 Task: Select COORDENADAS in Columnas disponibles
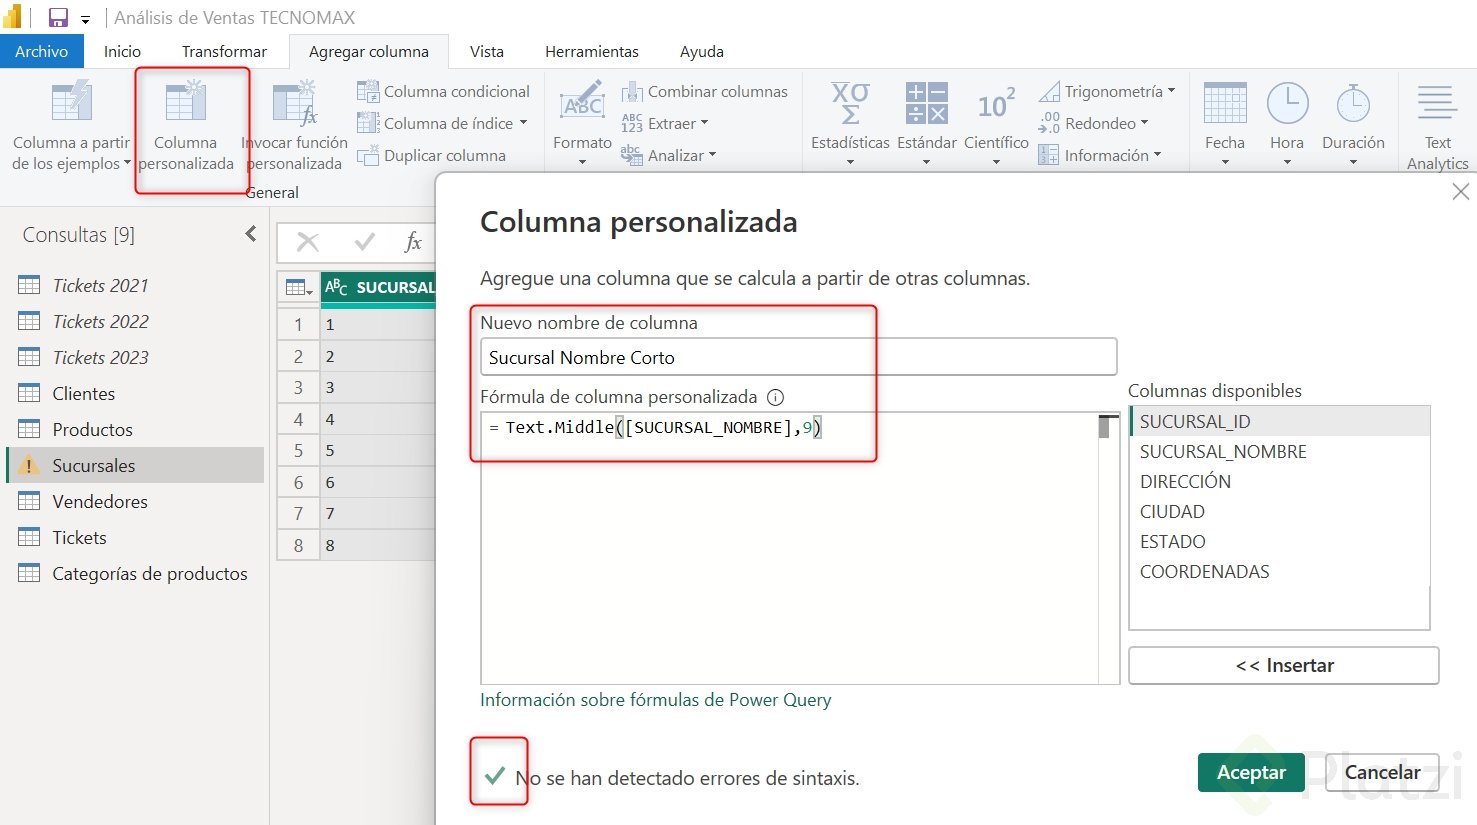1279,571
